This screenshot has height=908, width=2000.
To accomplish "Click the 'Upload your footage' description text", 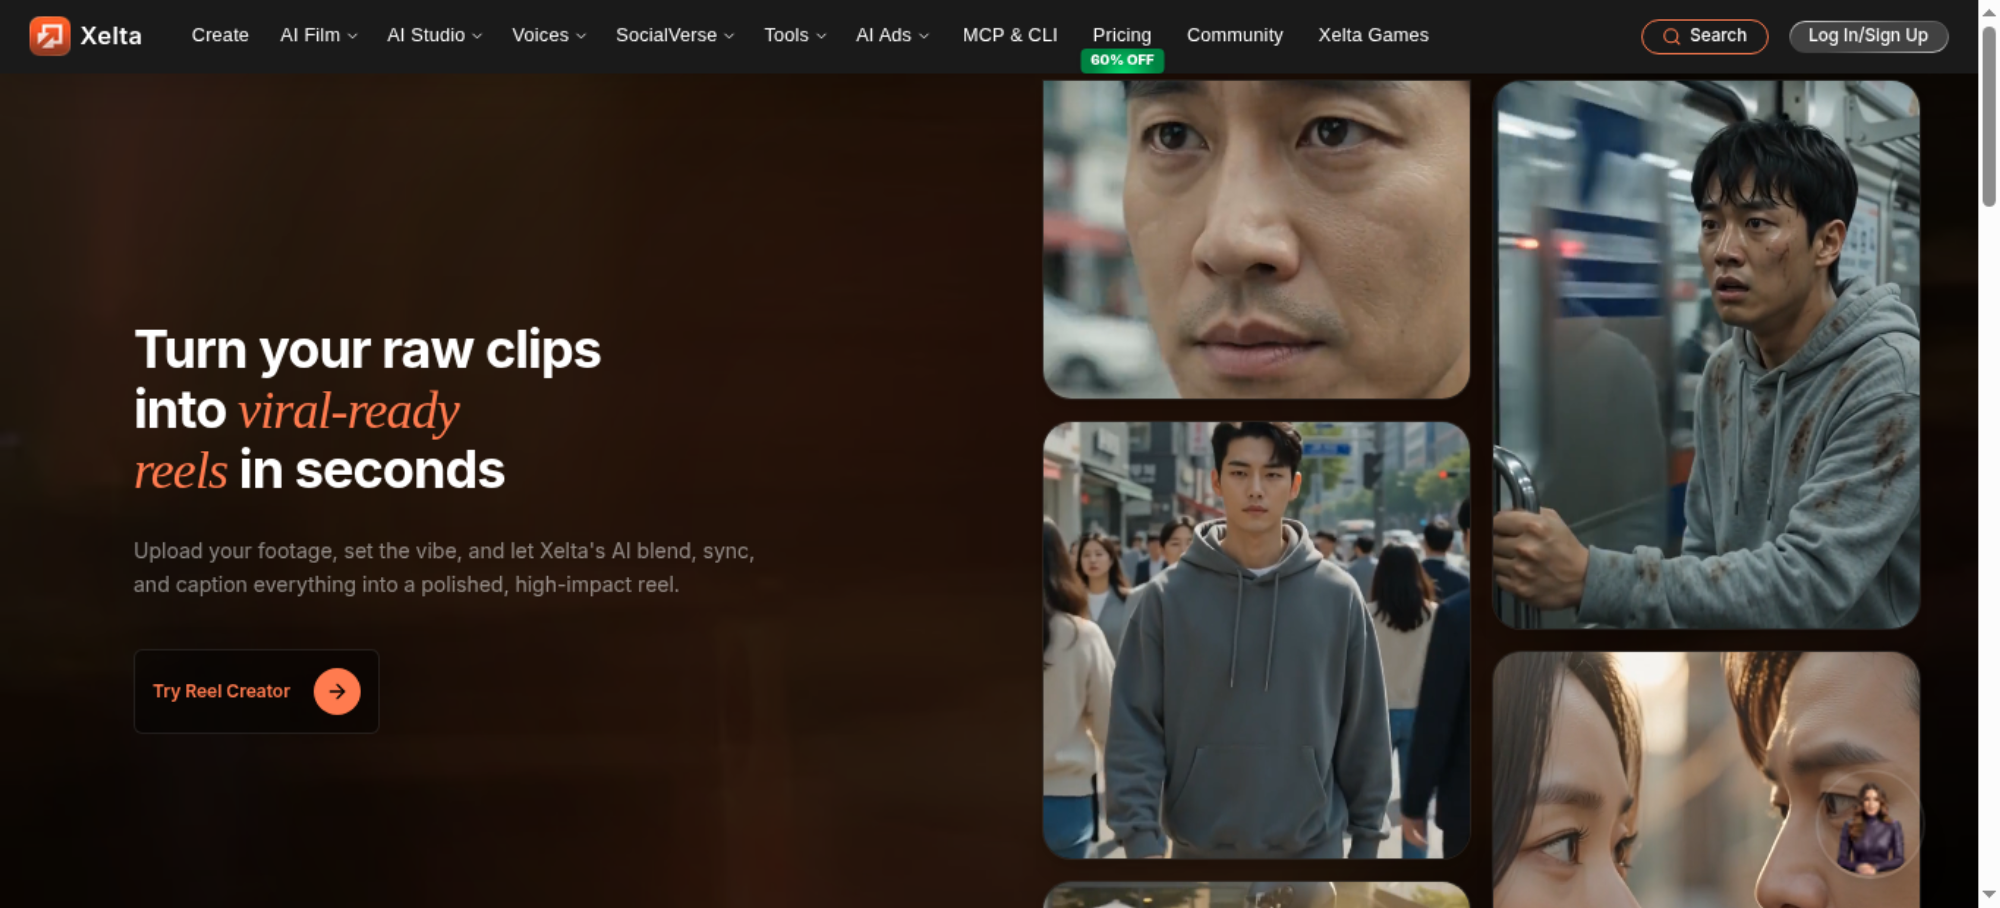I will (x=444, y=567).
